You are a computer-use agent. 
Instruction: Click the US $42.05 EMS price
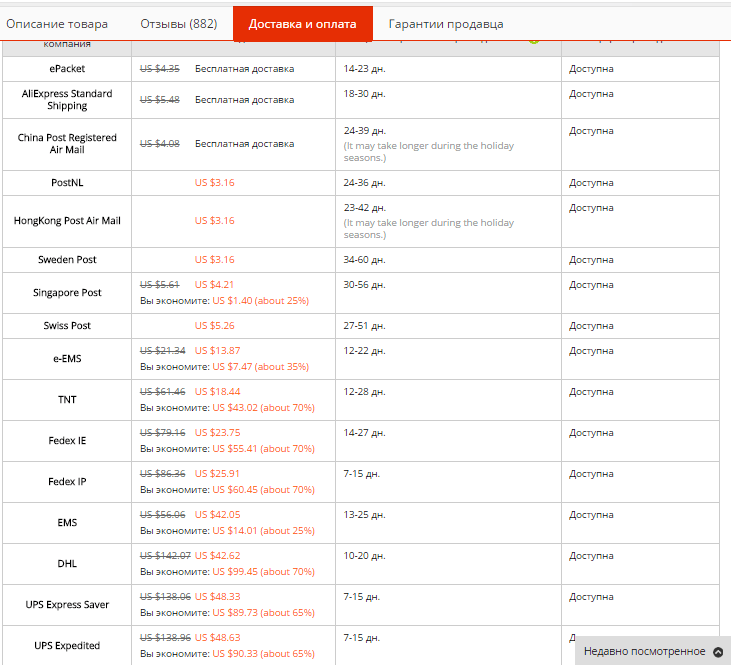(218, 515)
